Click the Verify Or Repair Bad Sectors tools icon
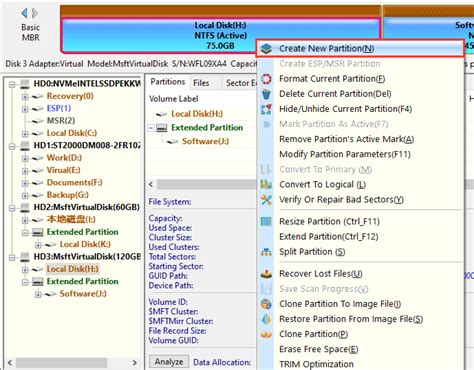The image size is (474, 370). tap(266, 200)
